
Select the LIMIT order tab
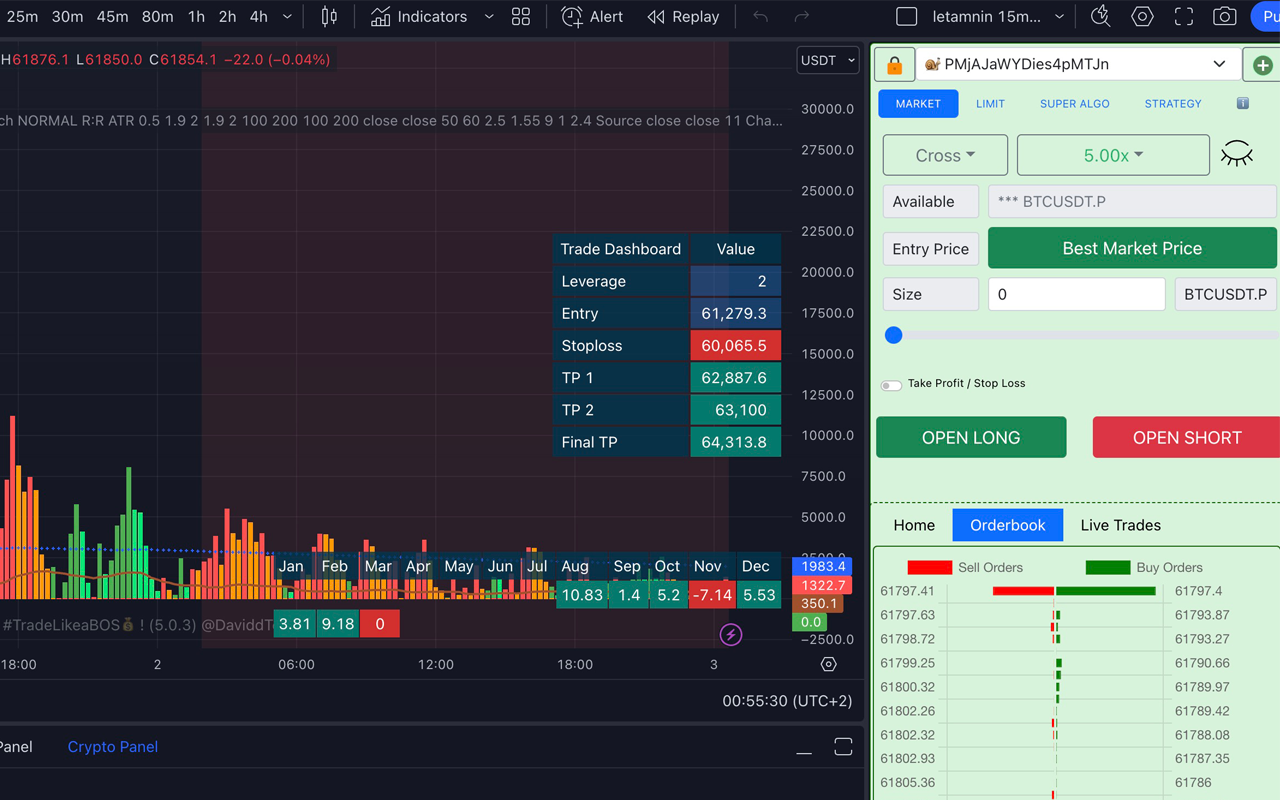pyautogui.click(x=990, y=103)
